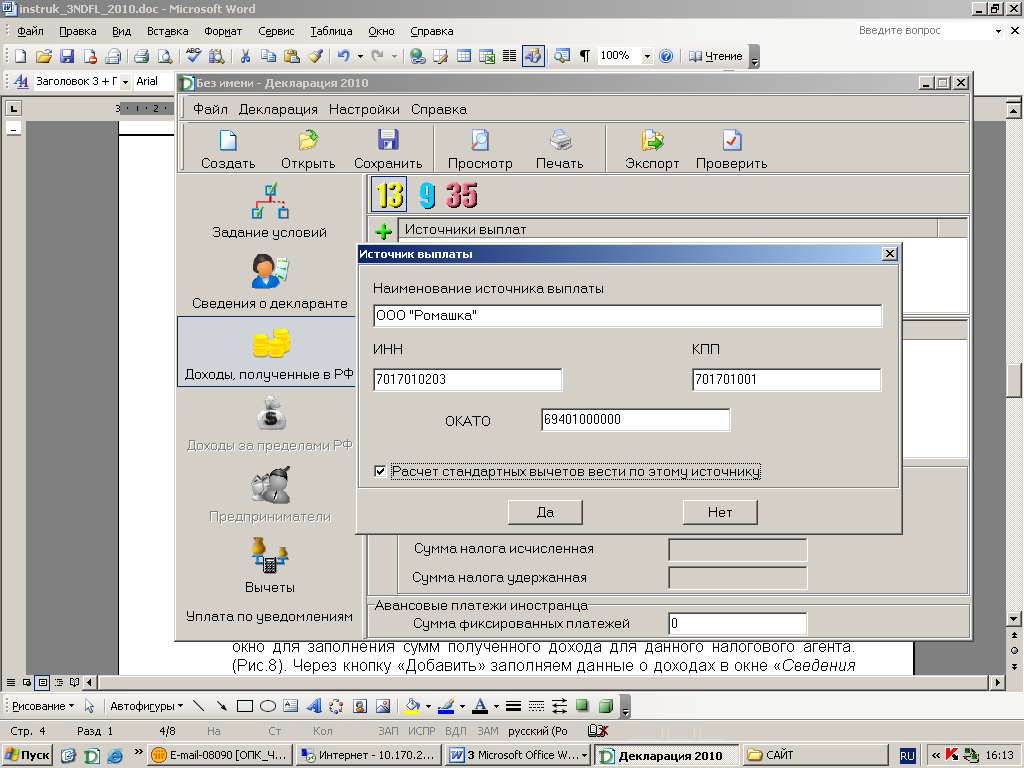The width and height of the screenshot is (1024, 768).
Task: Click the insert table icon in Word
Action: point(464,56)
